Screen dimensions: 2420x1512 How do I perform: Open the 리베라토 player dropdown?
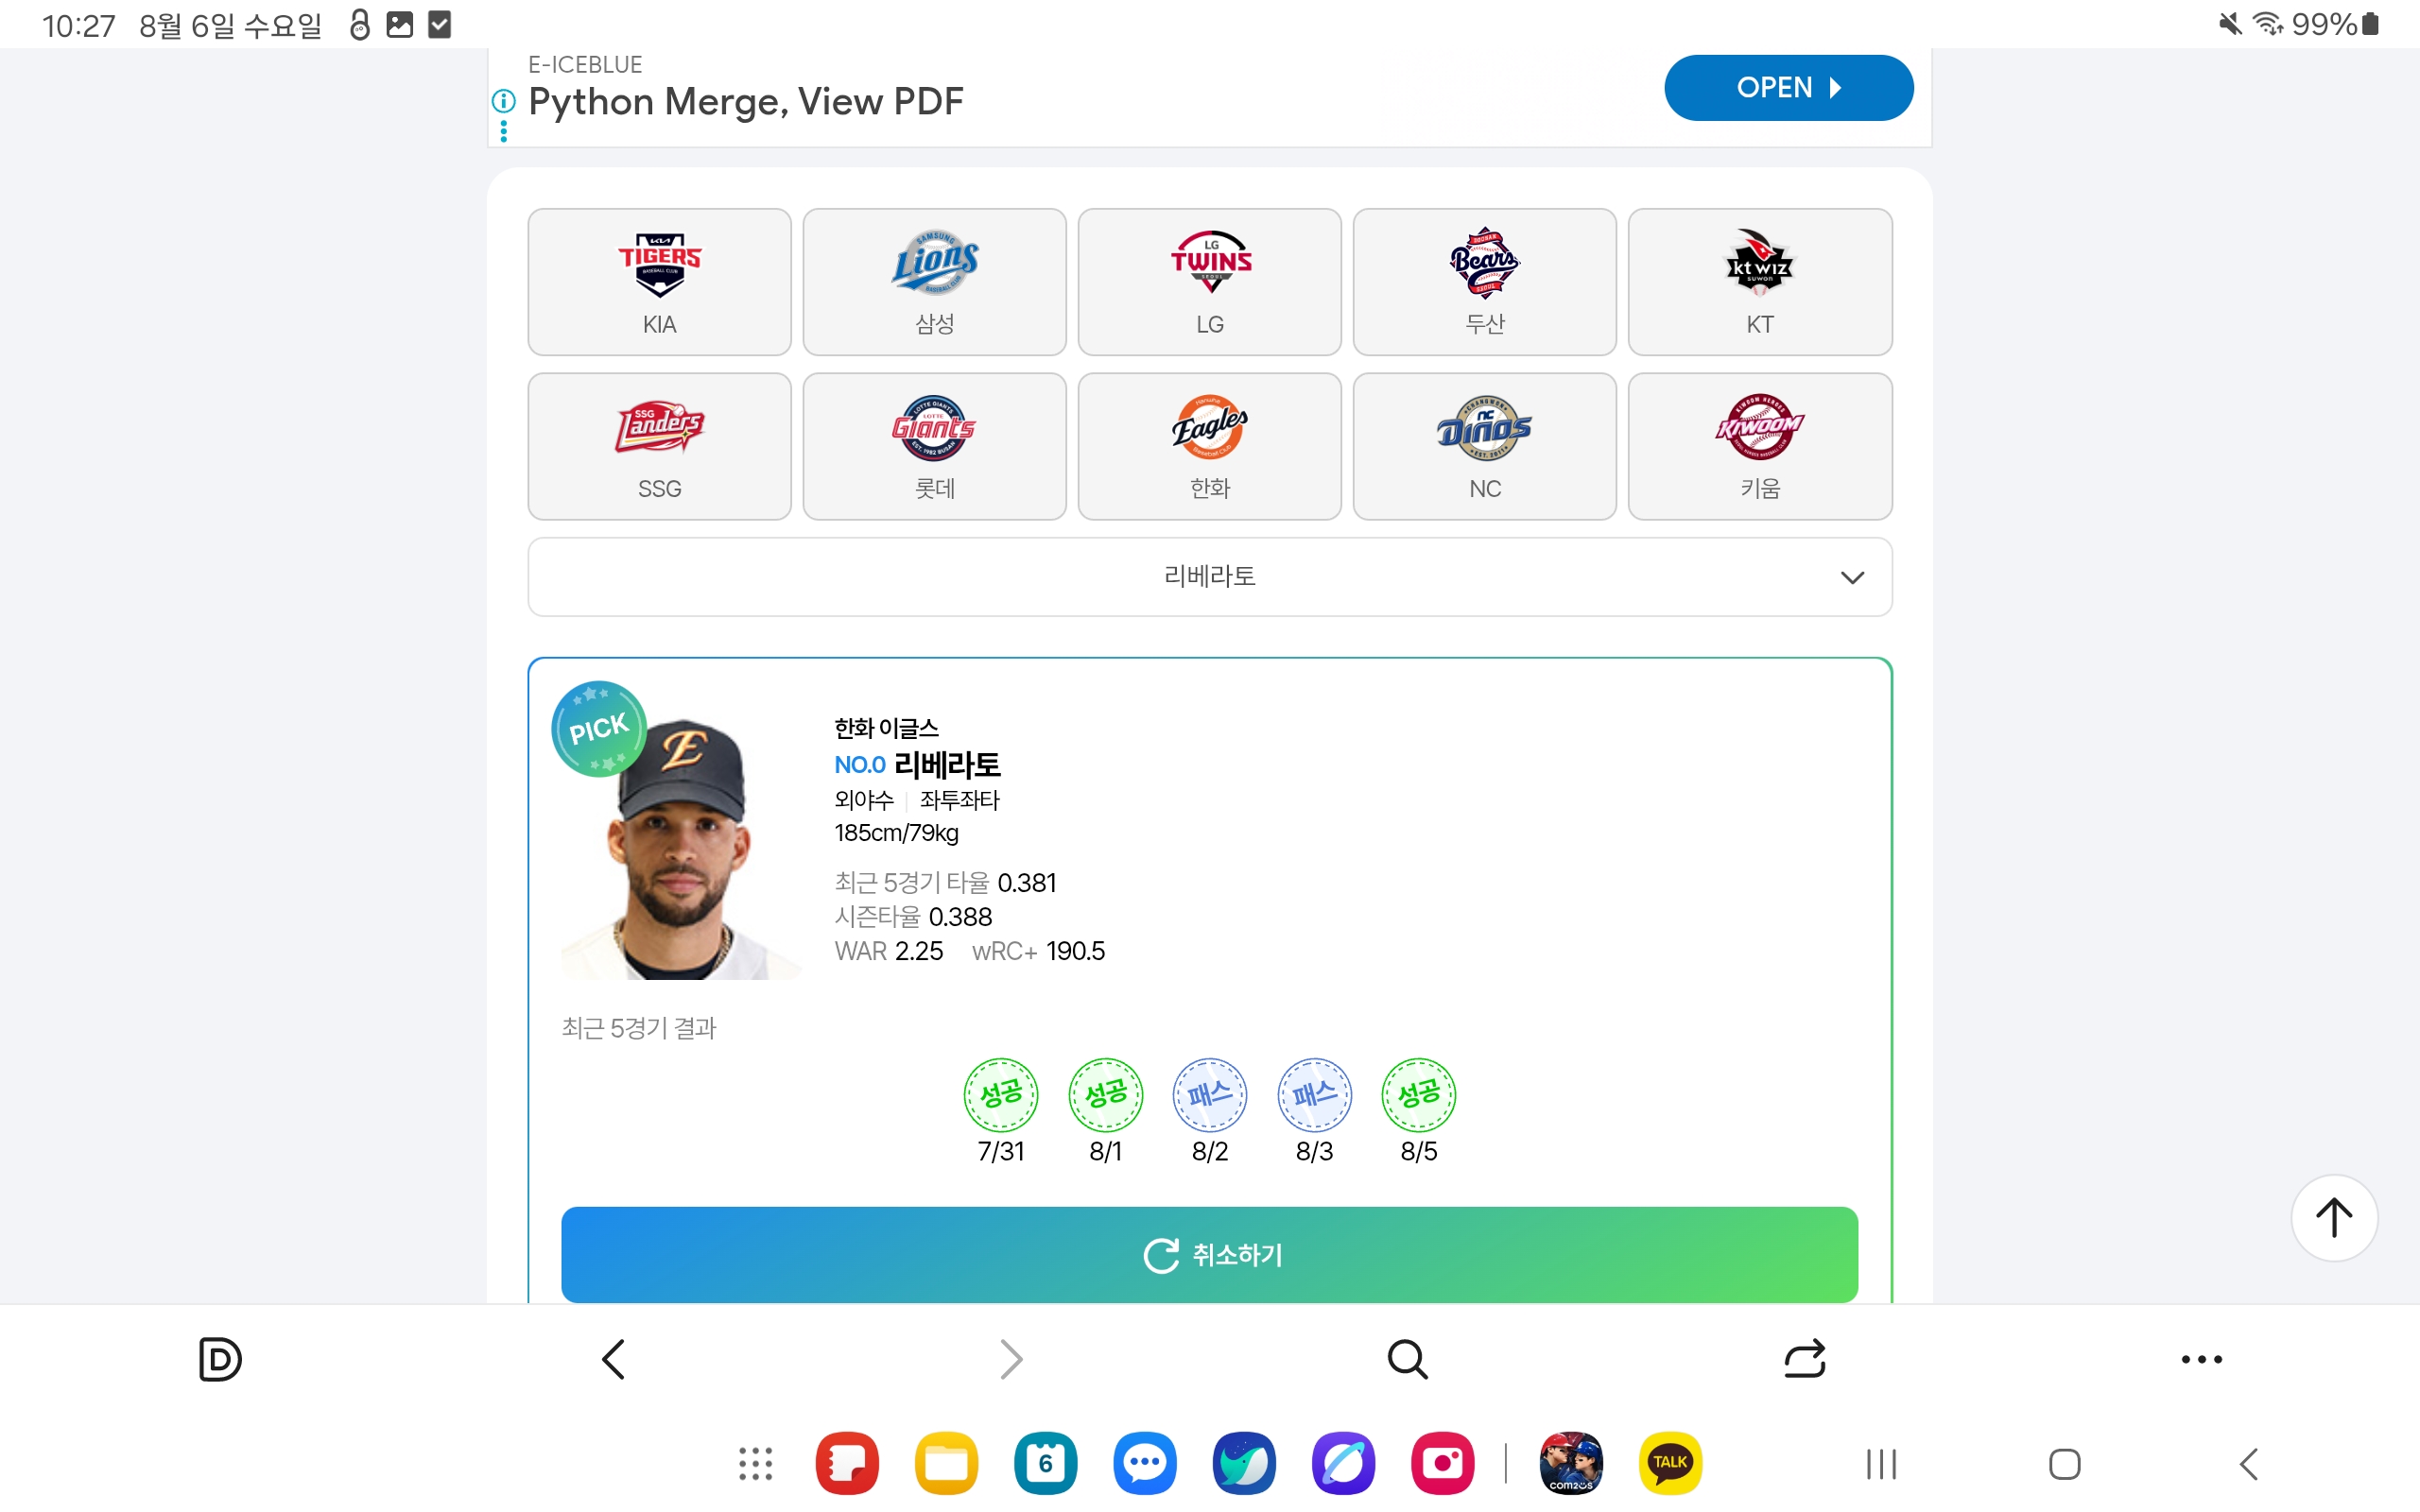point(1209,577)
